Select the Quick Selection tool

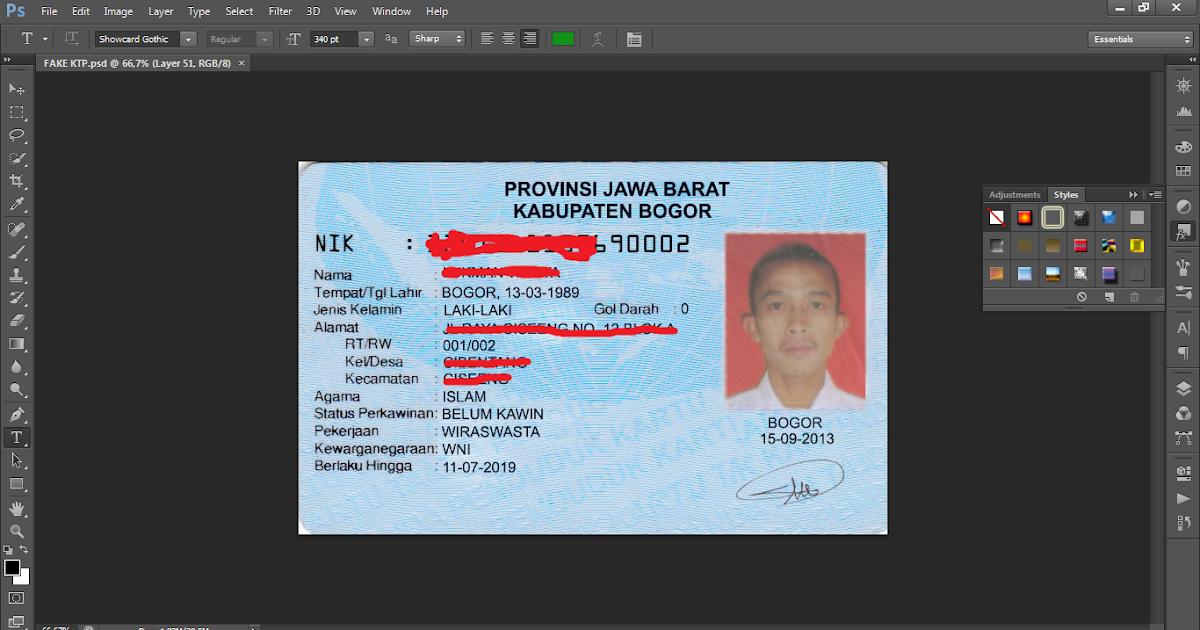17,159
